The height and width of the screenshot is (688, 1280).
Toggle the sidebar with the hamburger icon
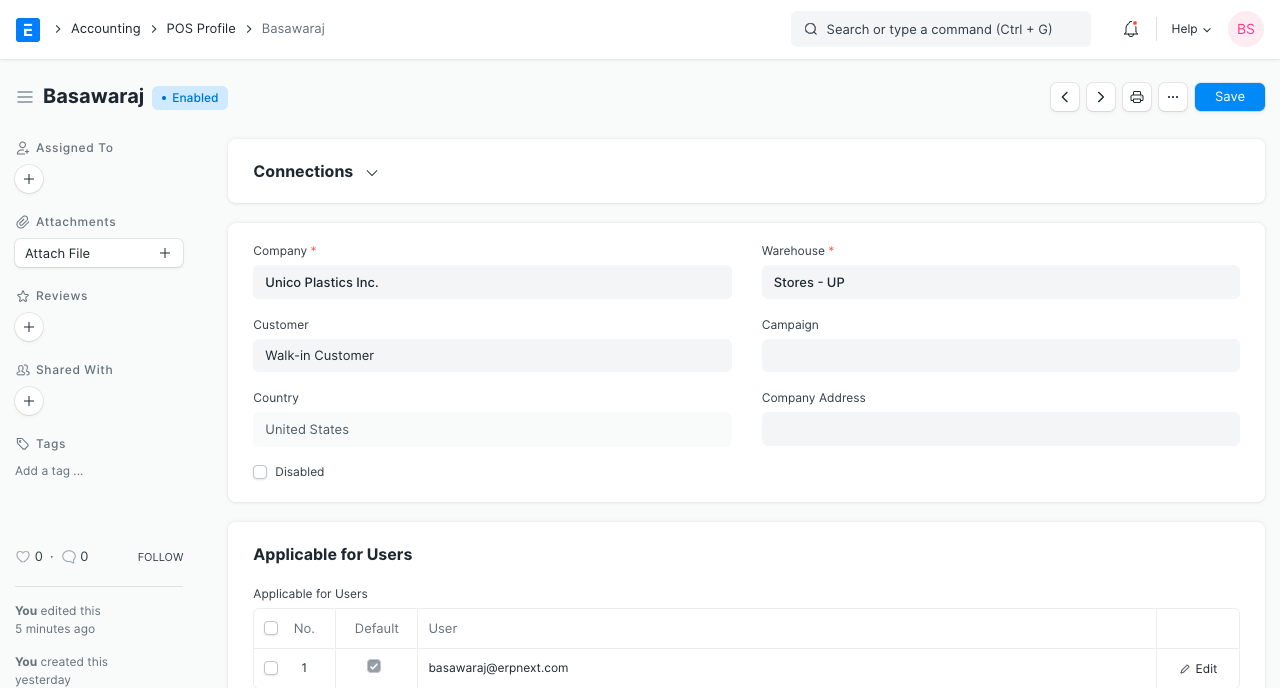coord(25,97)
